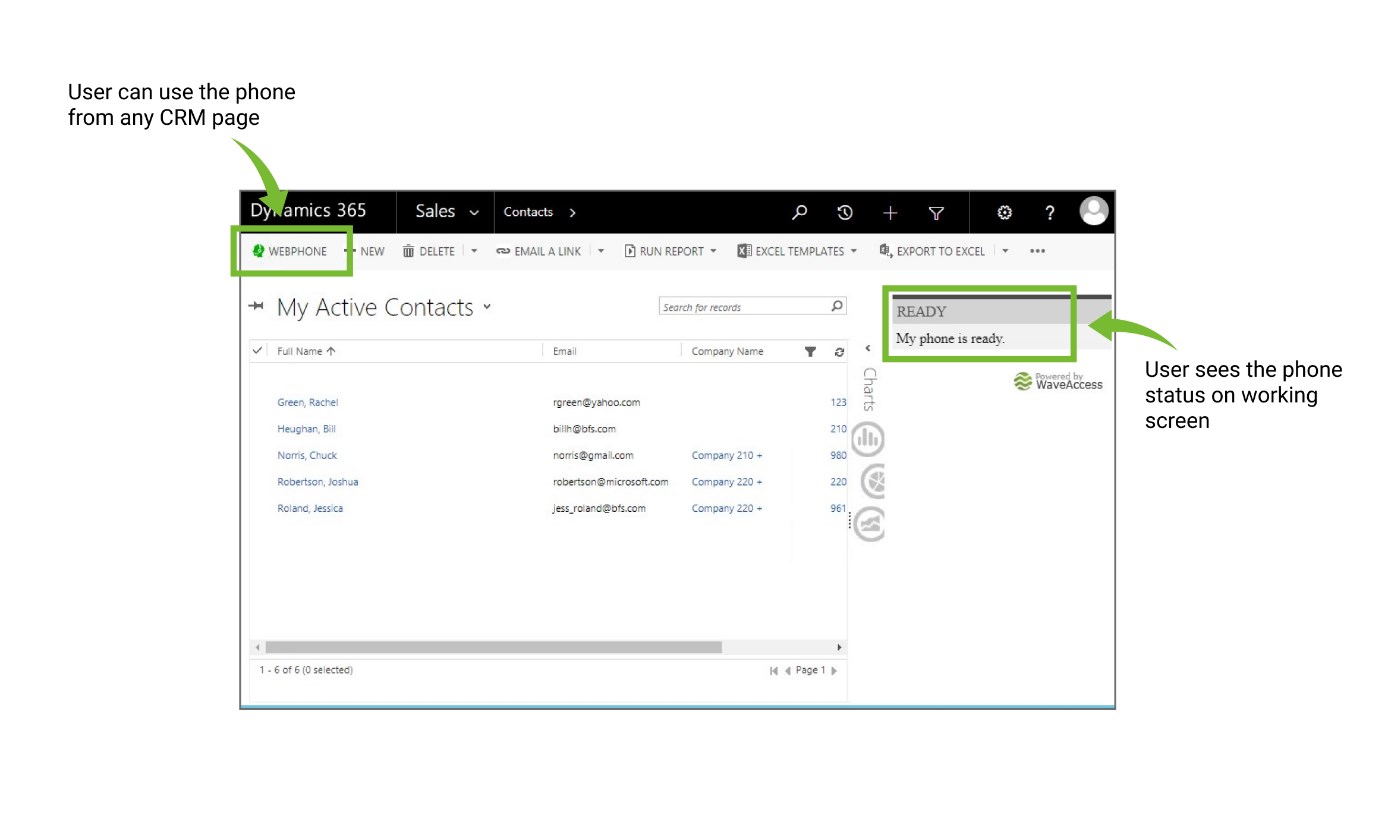Screen dimensions: 1388x837
Task: Select the rgreen@yahoo.com email cell
Action: (596, 402)
